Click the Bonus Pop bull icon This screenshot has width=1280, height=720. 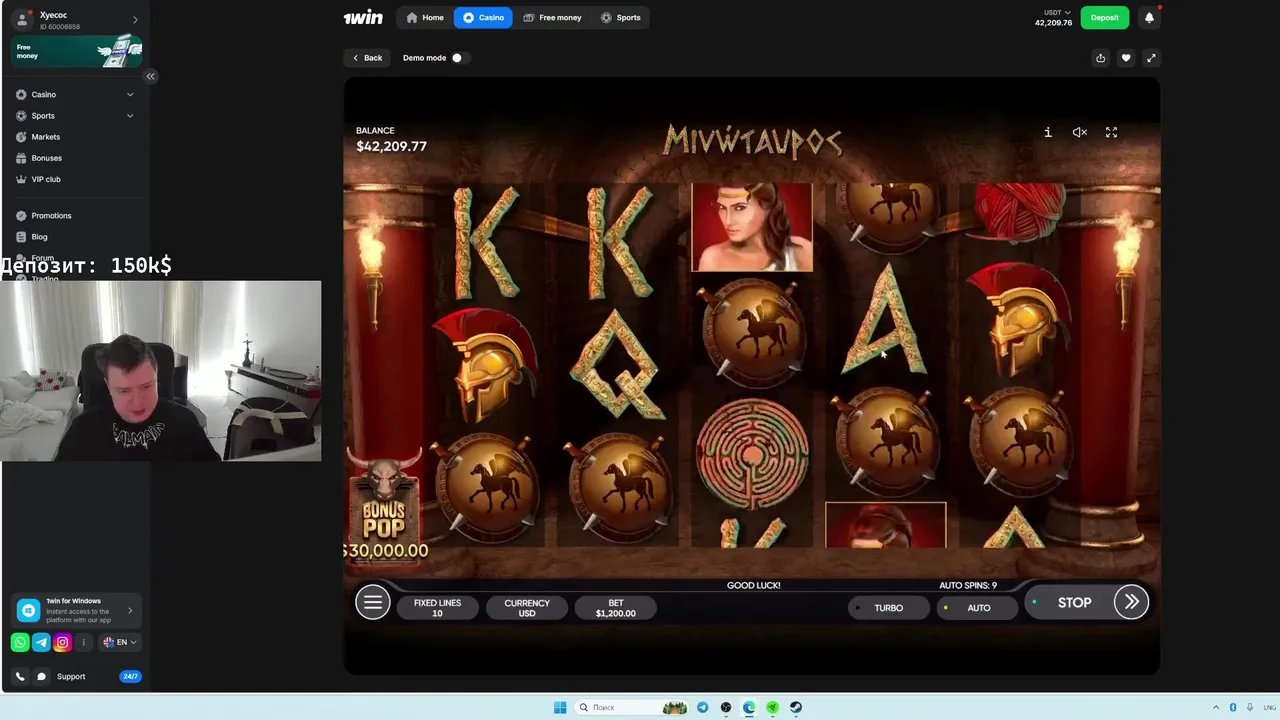pyautogui.click(x=385, y=505)
